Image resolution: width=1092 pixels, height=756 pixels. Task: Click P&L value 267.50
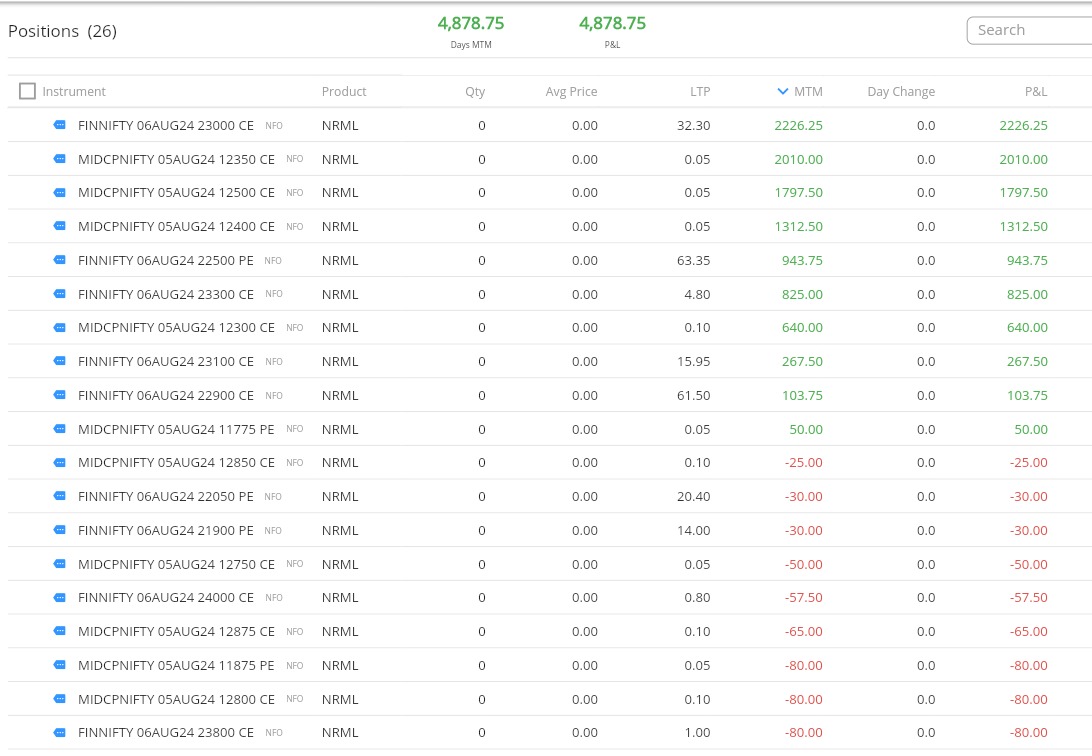coord(1027,361)
